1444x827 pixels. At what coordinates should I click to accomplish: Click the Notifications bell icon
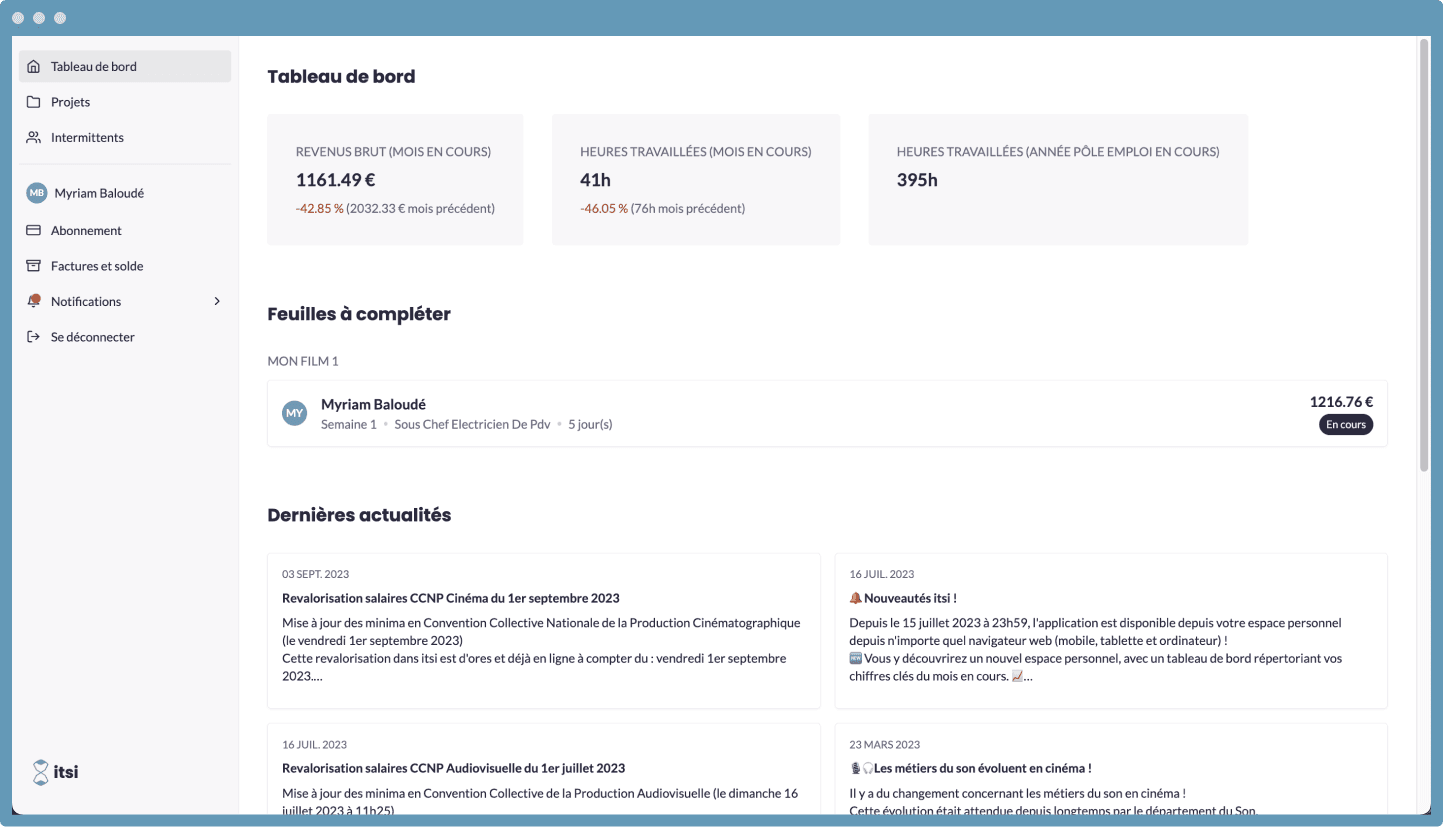35,301
